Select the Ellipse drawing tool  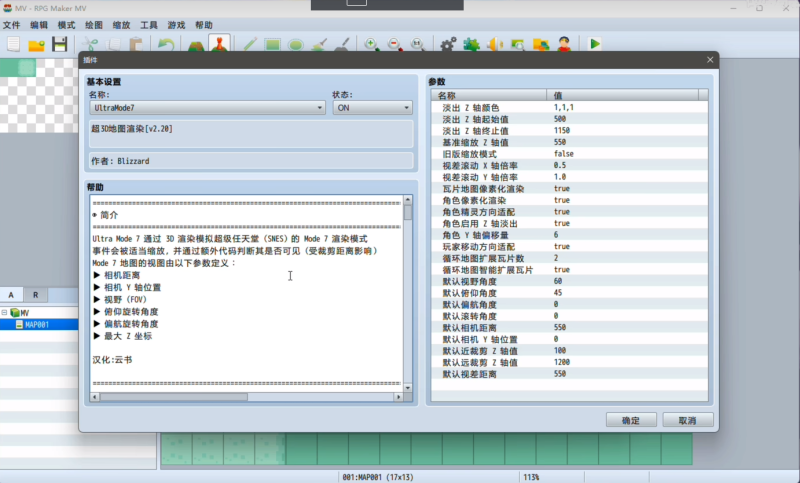tap(295, 44)
